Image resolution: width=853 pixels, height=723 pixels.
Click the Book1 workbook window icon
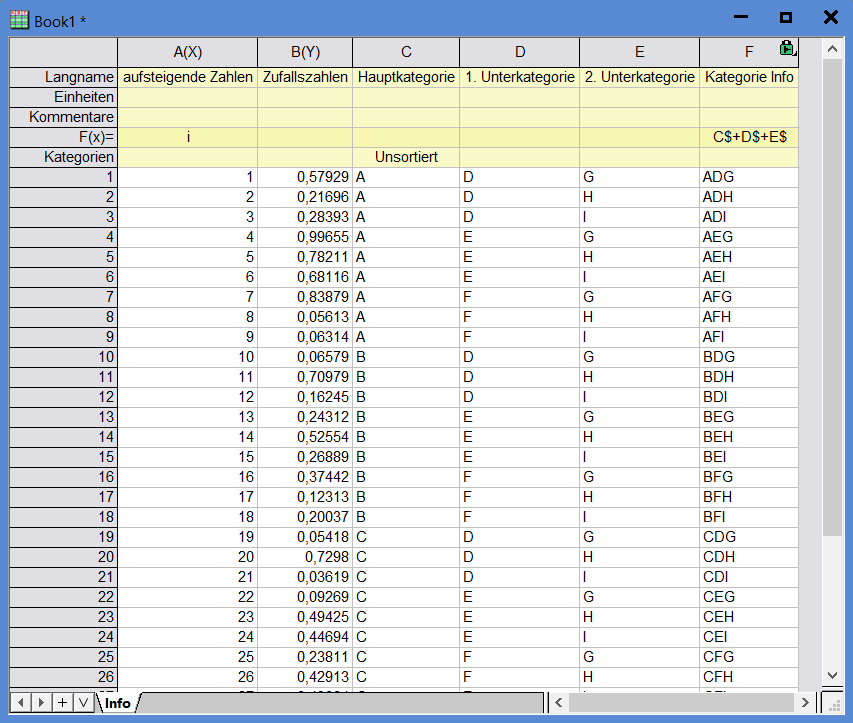point(20,21)
